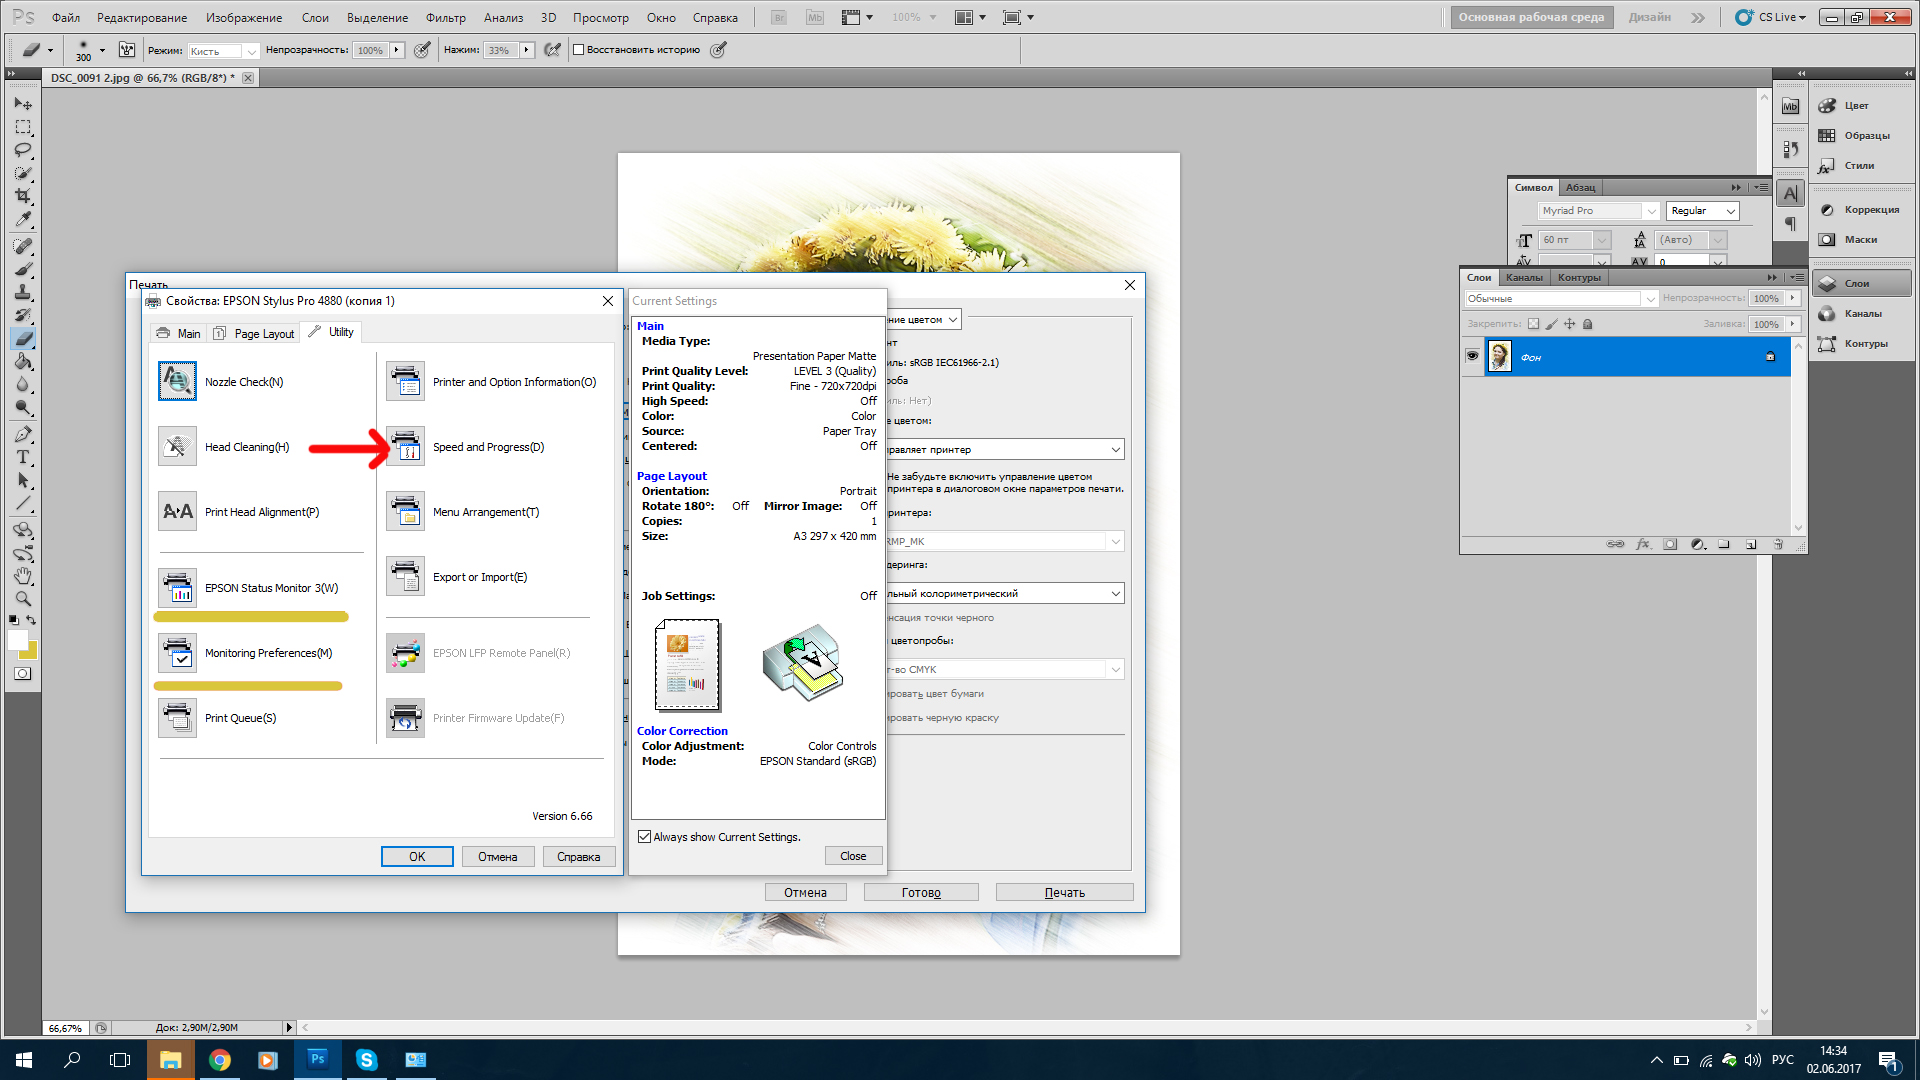Expand the layer blend mode Обычные dropdown

click(x=1650, y=299)
